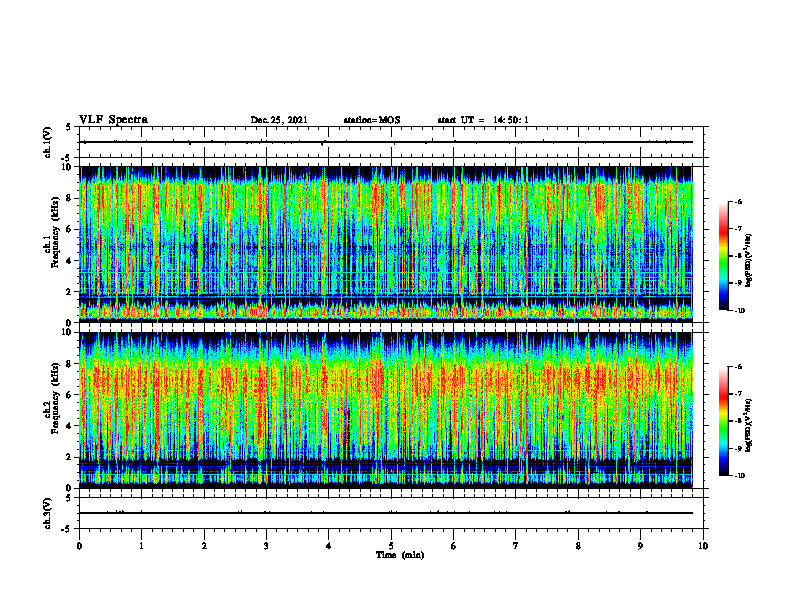Click the ch.2 spectrogram color scale bar
792x612 pixels.
click(723, 421)
